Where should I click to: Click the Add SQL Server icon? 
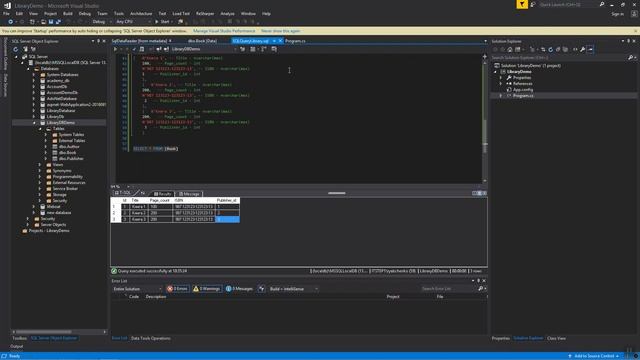(x=25, y=49)
